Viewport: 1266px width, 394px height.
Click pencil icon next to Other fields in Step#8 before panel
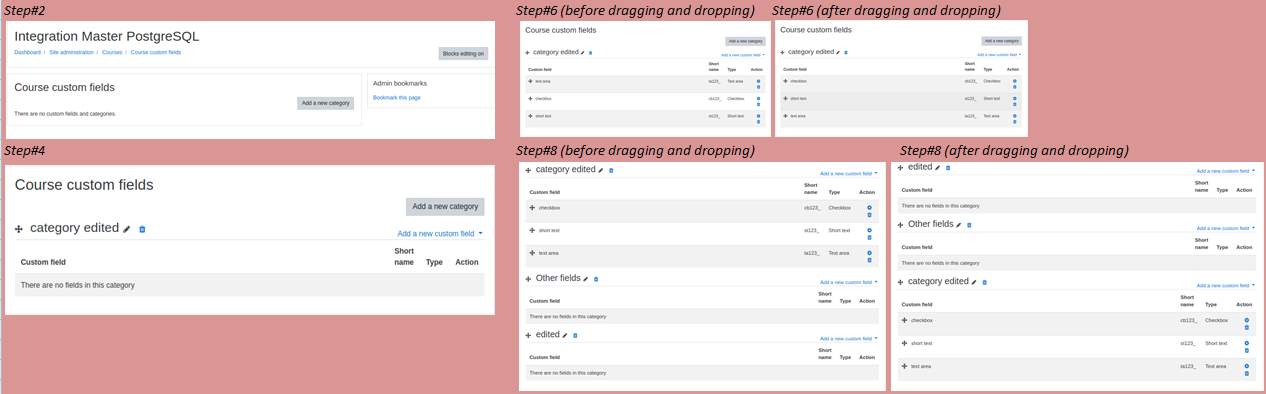(587, 279)
